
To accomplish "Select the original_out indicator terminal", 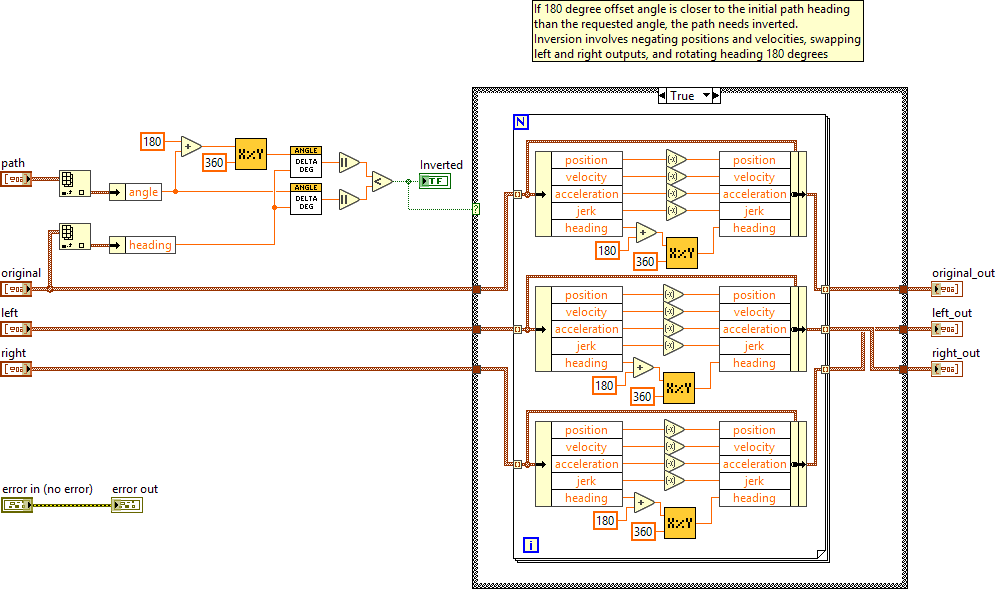I will tap(946, 289).
